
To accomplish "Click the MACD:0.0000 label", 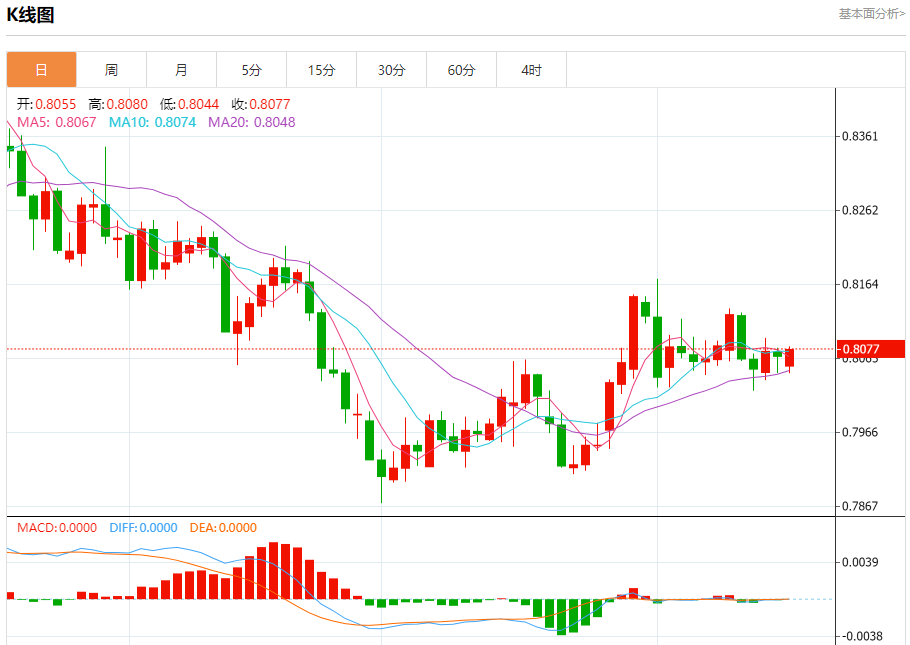I will coord(57,527).
